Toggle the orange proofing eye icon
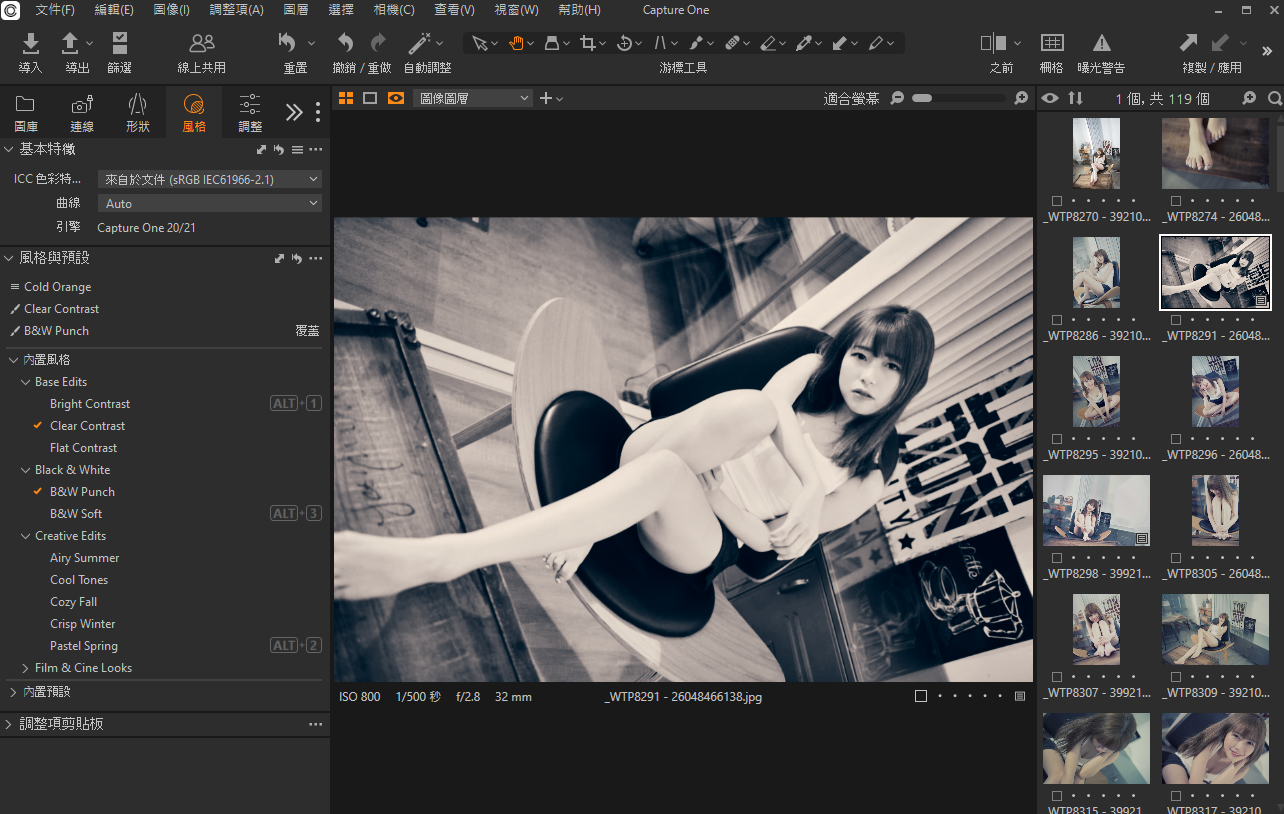The width and height of the screenshot is (1284, 814). click(396, 98)
